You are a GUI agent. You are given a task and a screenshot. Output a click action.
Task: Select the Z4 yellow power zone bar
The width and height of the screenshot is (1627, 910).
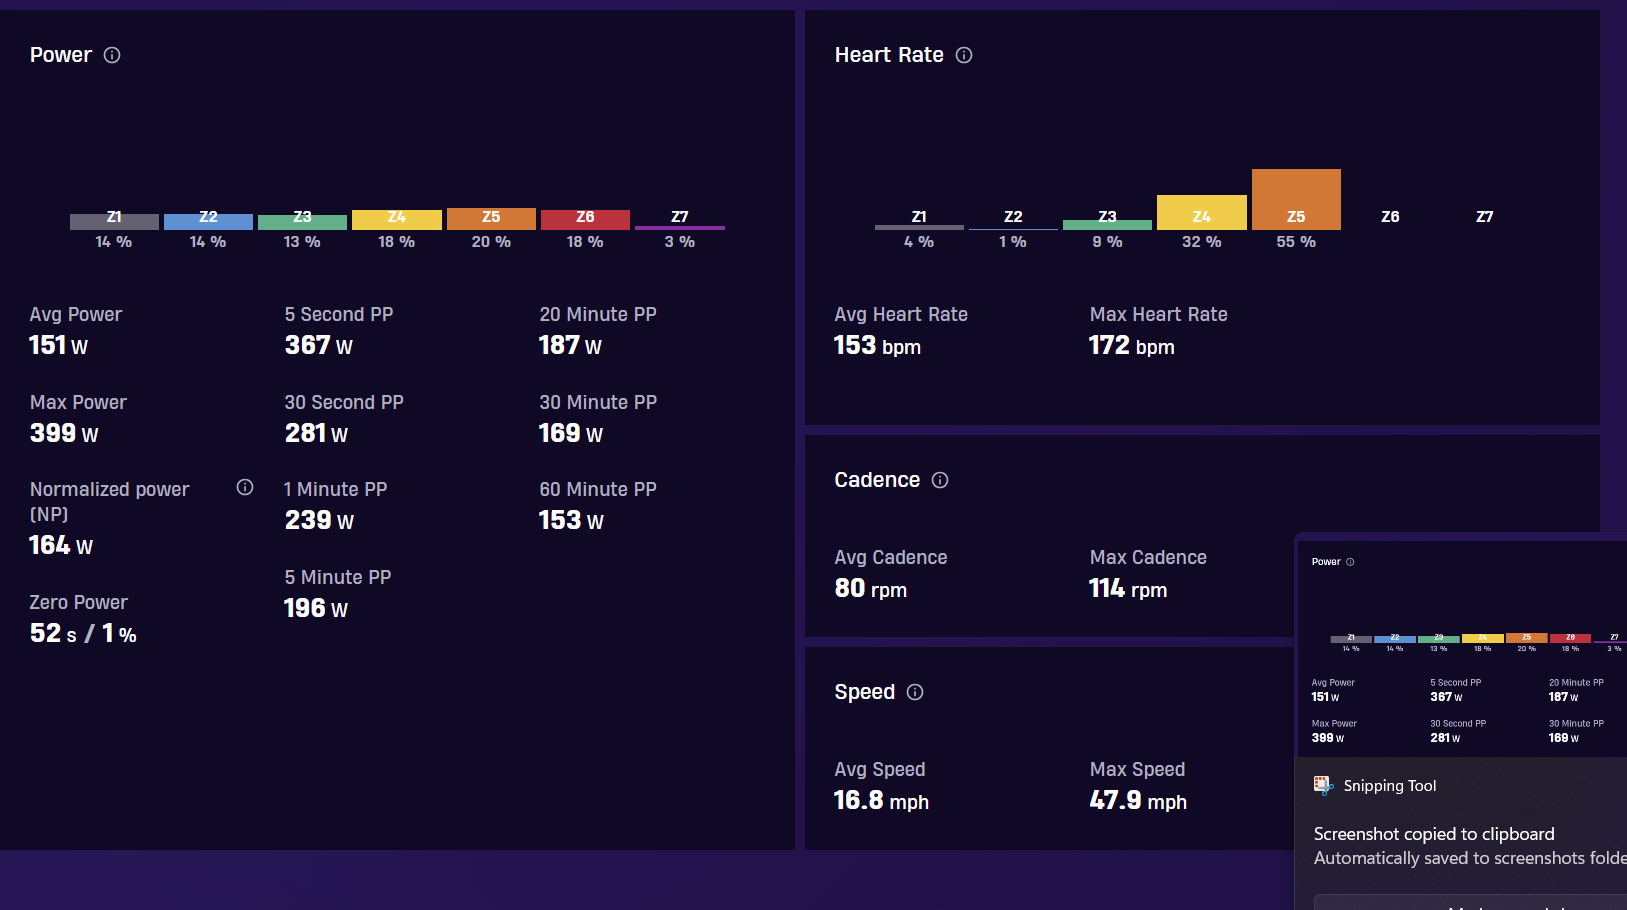[x=397, y=220]
